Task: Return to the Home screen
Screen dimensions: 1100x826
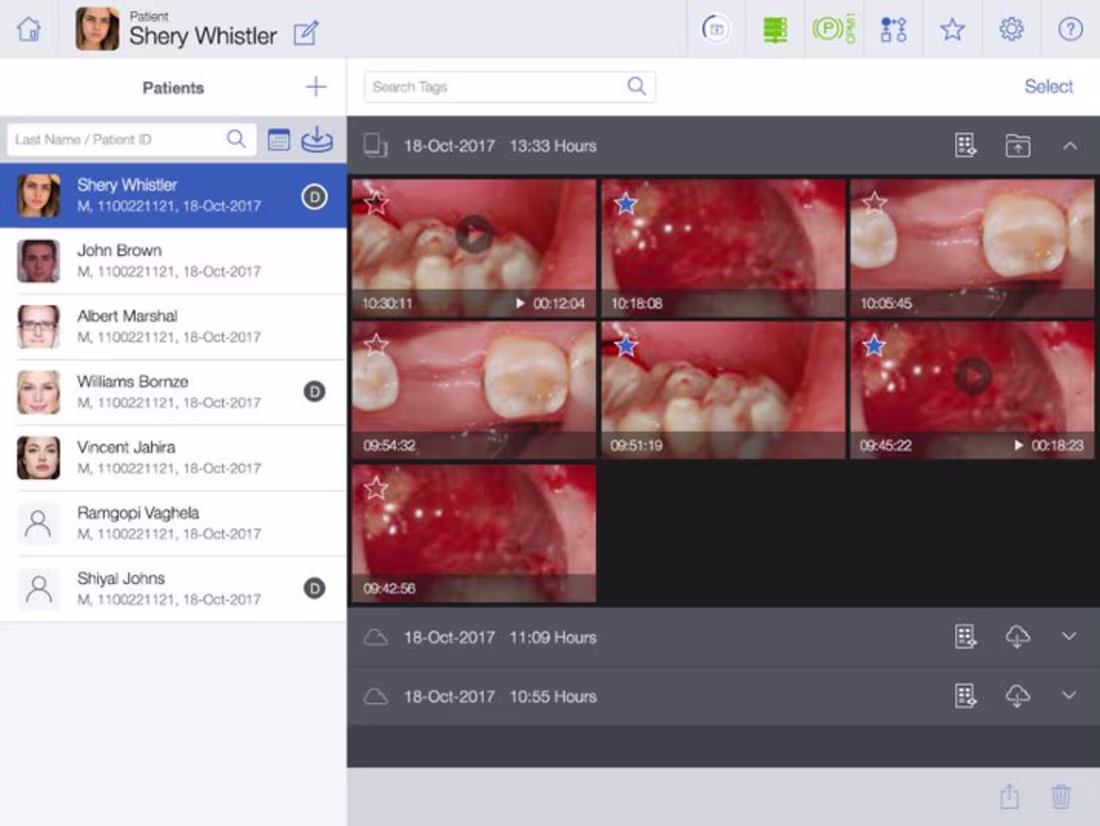Action: (28, 29)
